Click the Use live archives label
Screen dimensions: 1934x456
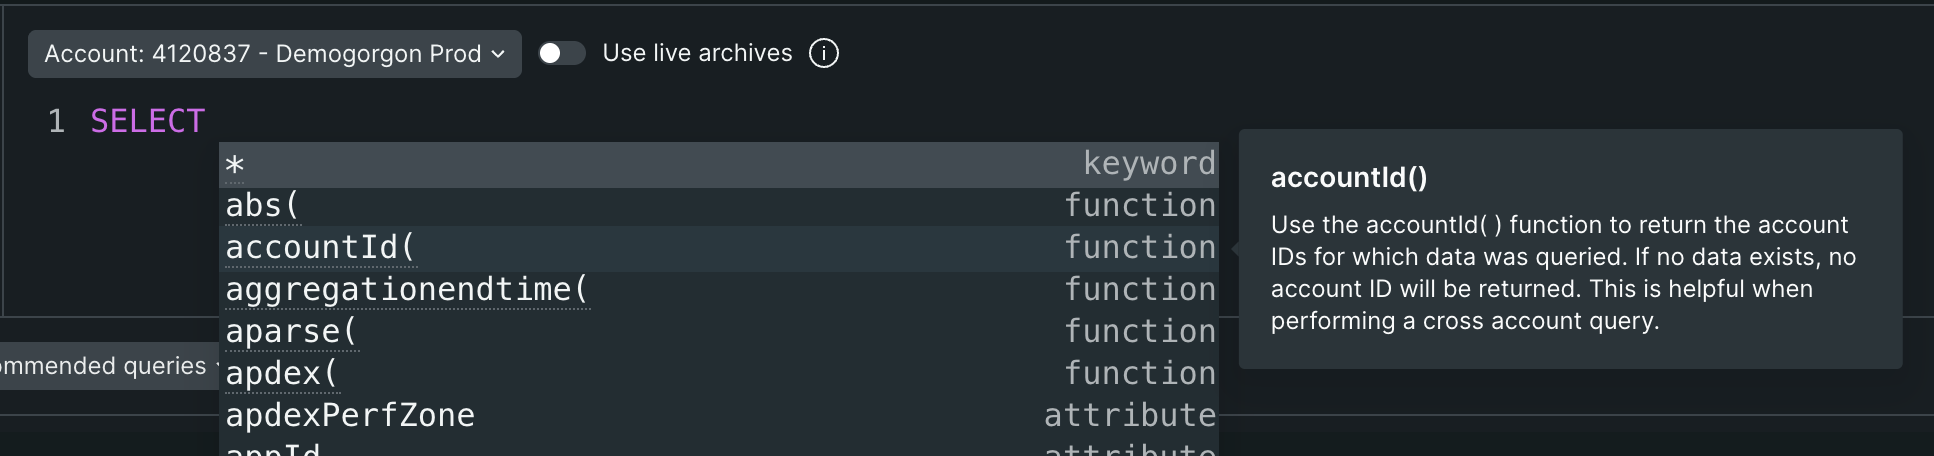(697, 53)
